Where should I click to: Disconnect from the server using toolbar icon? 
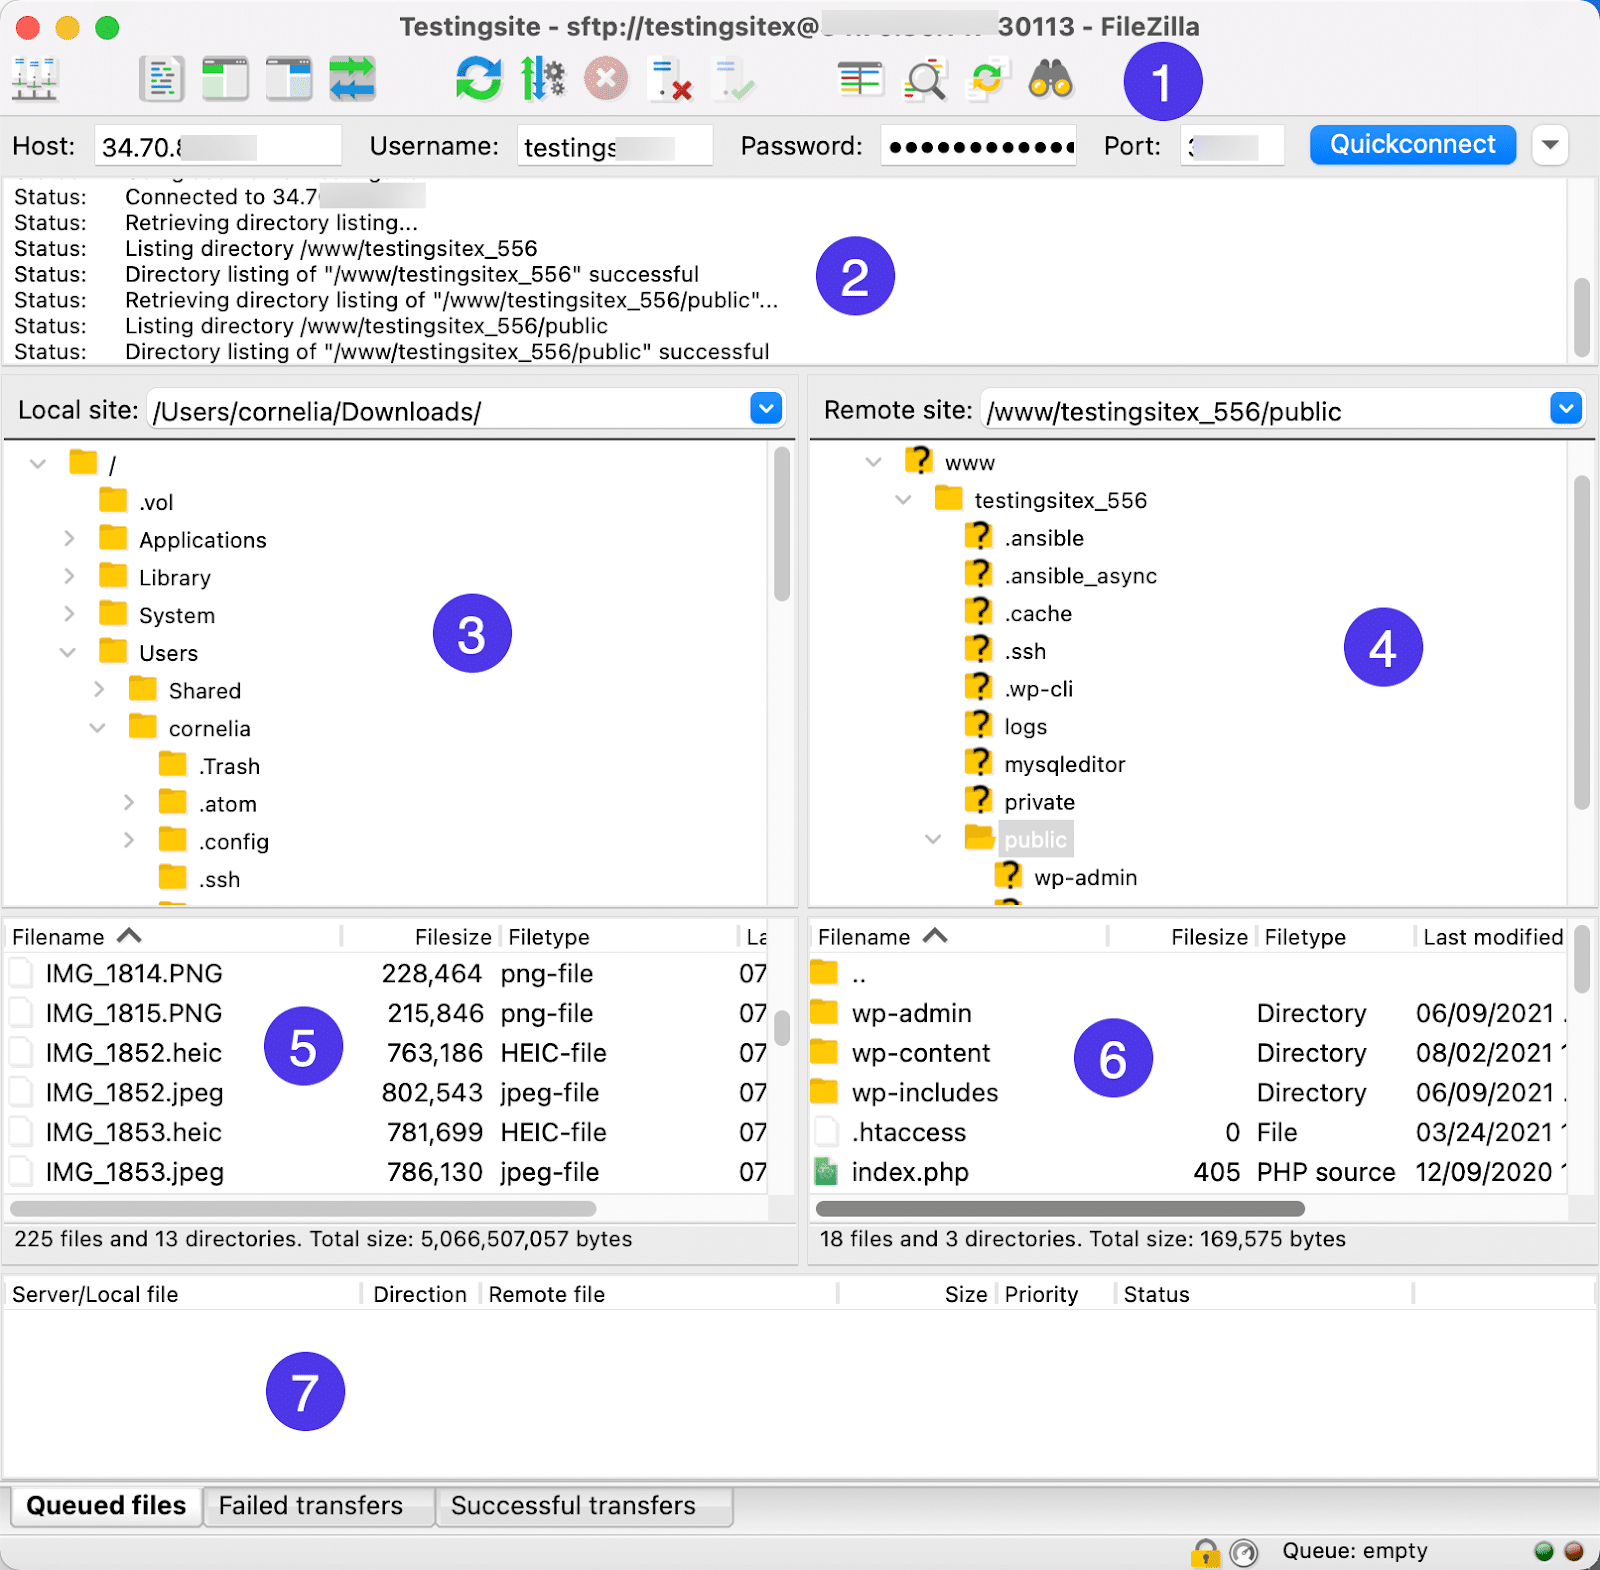[672, 78]
